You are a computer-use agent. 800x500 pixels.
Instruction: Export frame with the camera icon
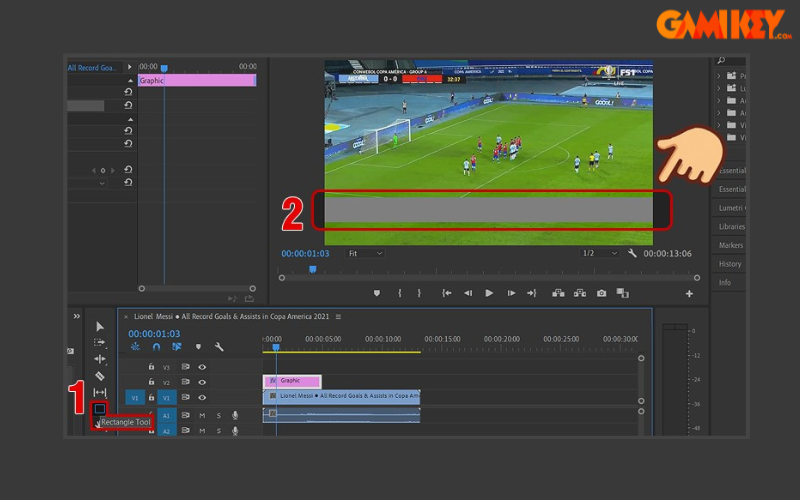point(602,293)
